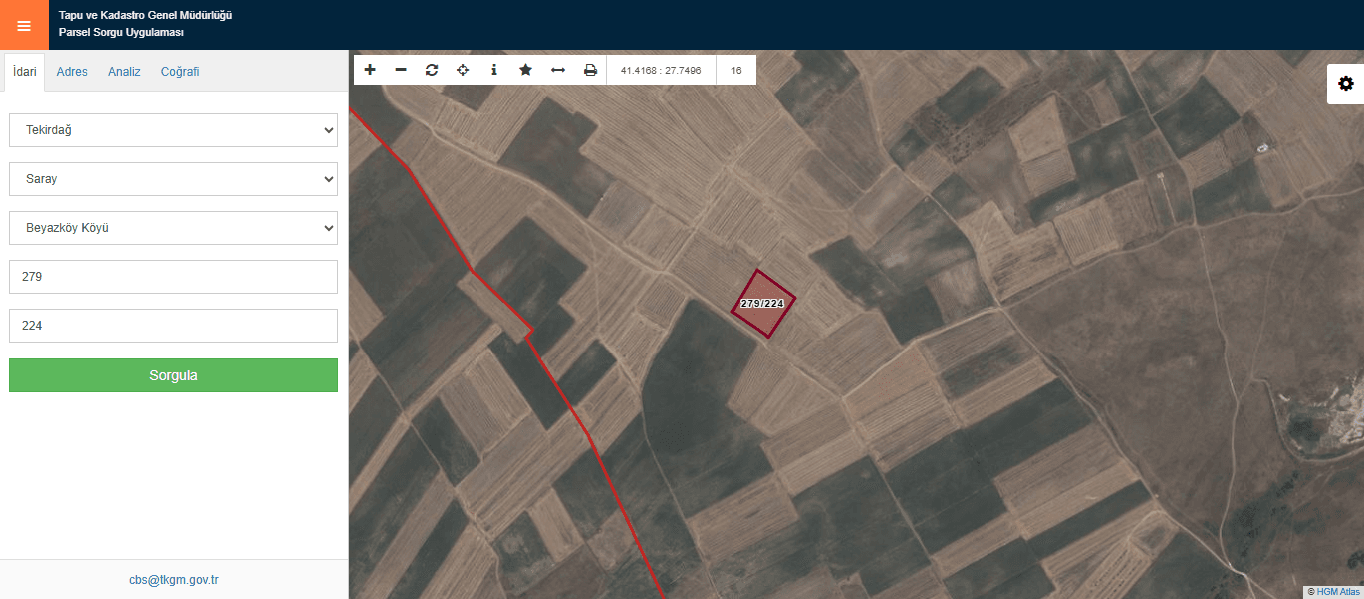
Task: Click the zoom level value 16
Action: pos(736,71)
